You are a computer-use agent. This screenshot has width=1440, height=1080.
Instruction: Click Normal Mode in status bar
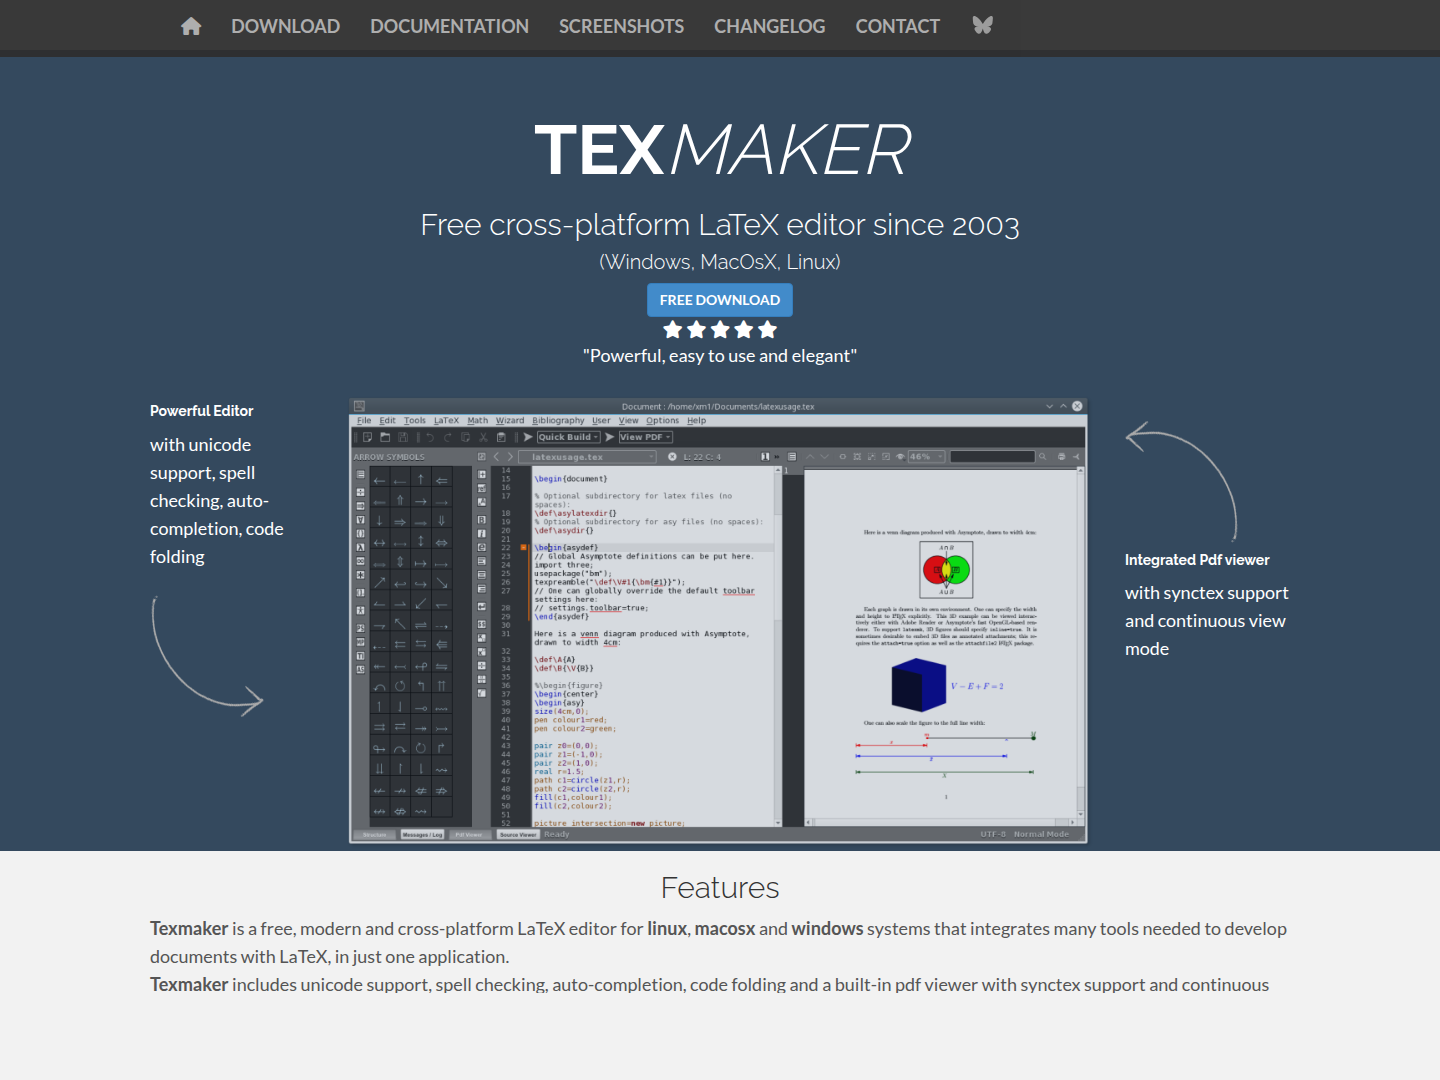[x=1041, y=834]
